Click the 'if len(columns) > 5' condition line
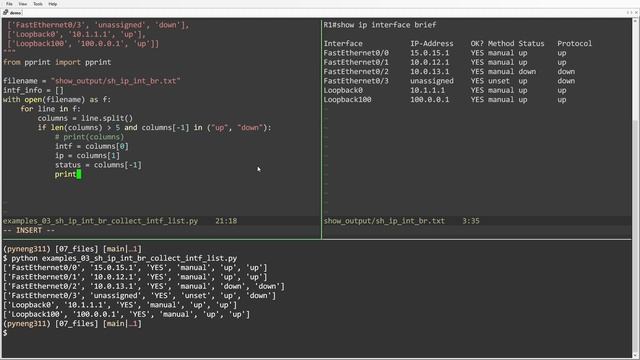Image resolution: width=640 pixels, height=360 pixels. [155, 128]
